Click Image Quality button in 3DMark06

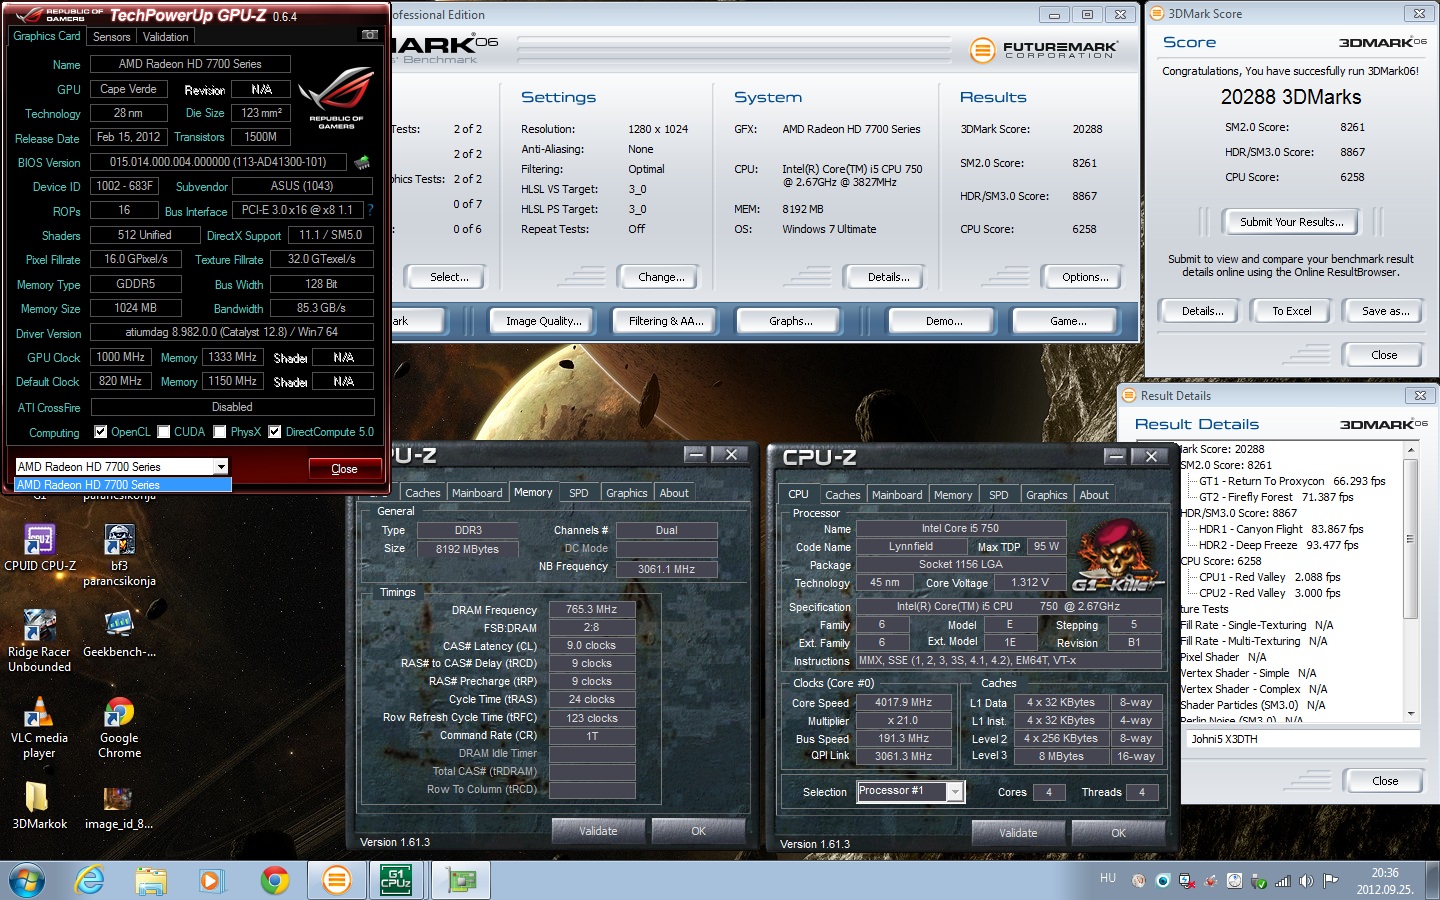(x=543, y=321)
